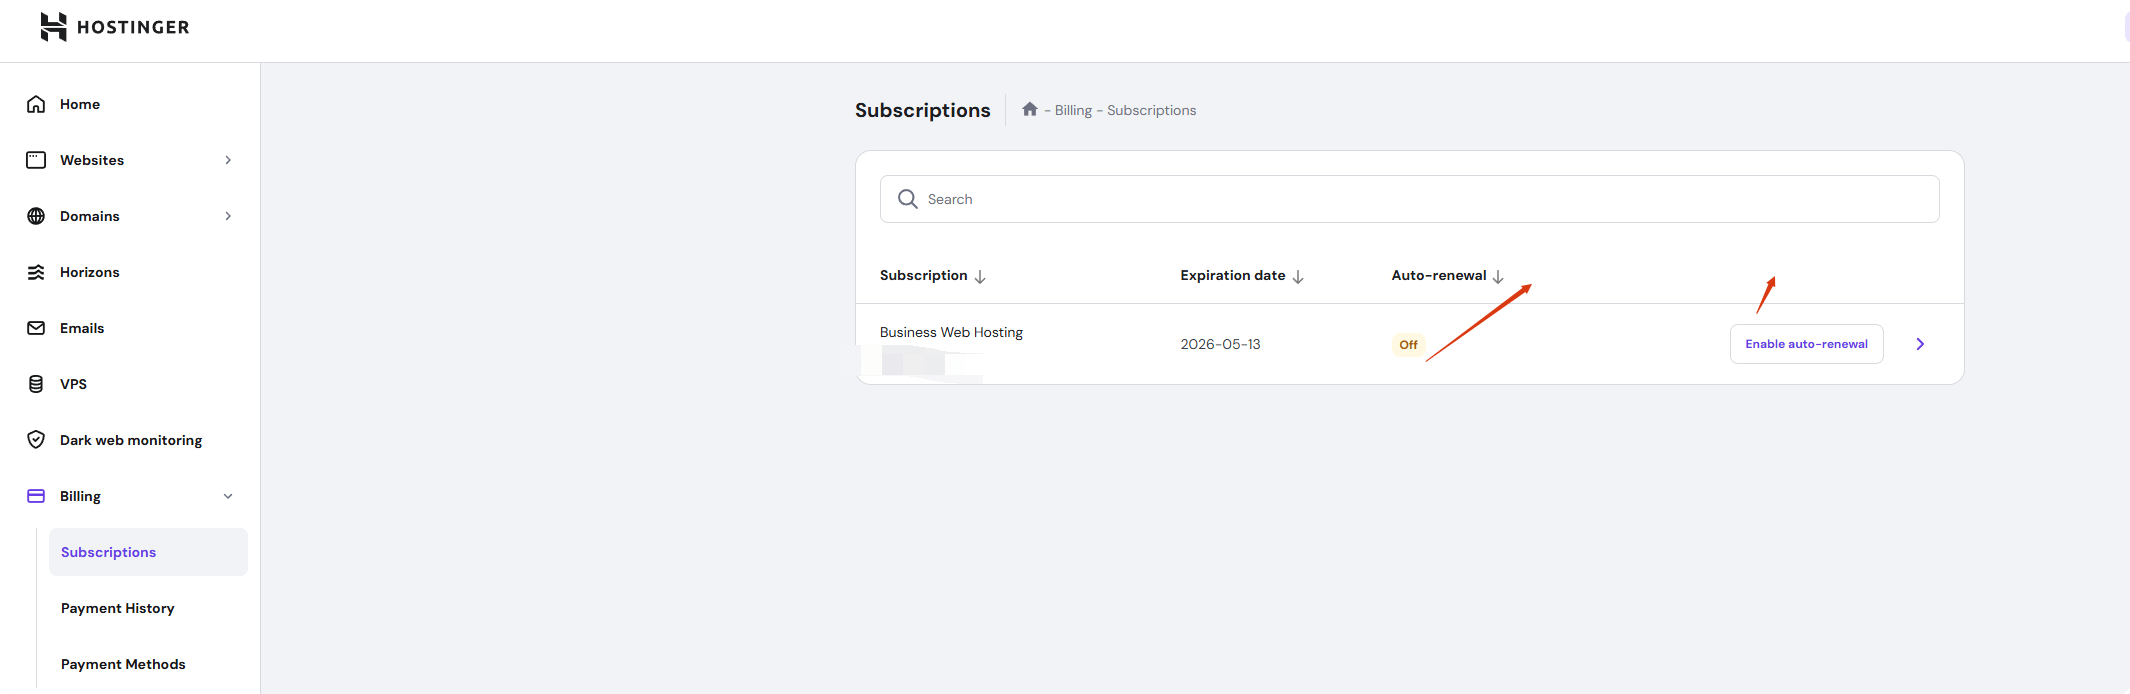2130x694 pixels.
Task: Sort by Expiration date column
Action: [x=1298, y=277]
